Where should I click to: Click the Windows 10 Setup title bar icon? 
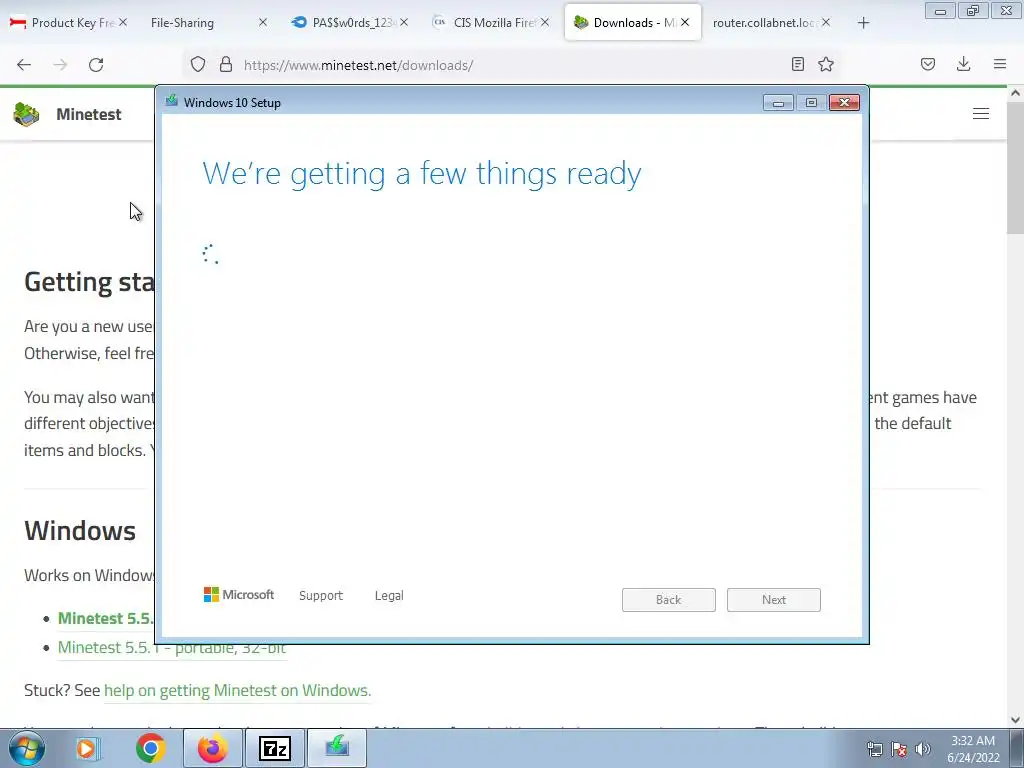click(x=172, y=101)
